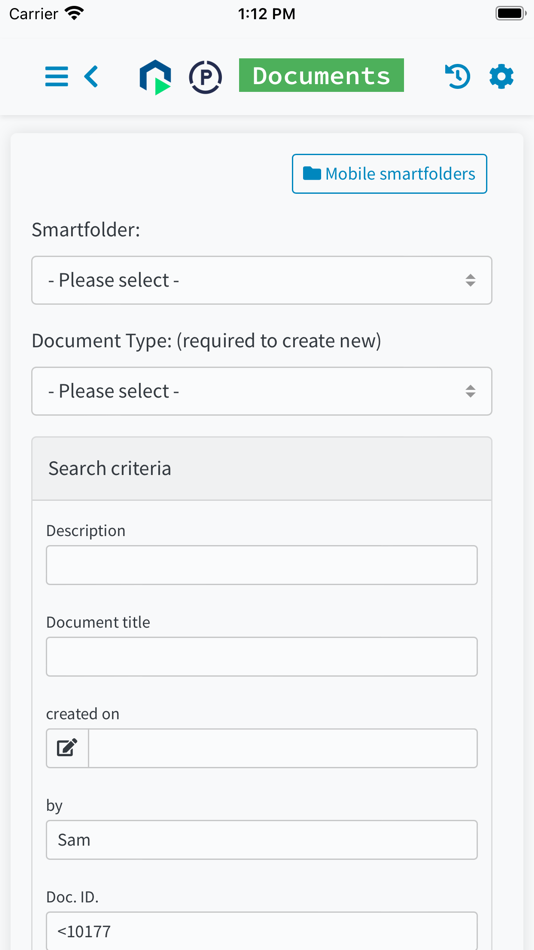Viewport: 534px width, 950px height.
Task: Expand the Smartfolder dropdown
Action: tap(262, 280)
